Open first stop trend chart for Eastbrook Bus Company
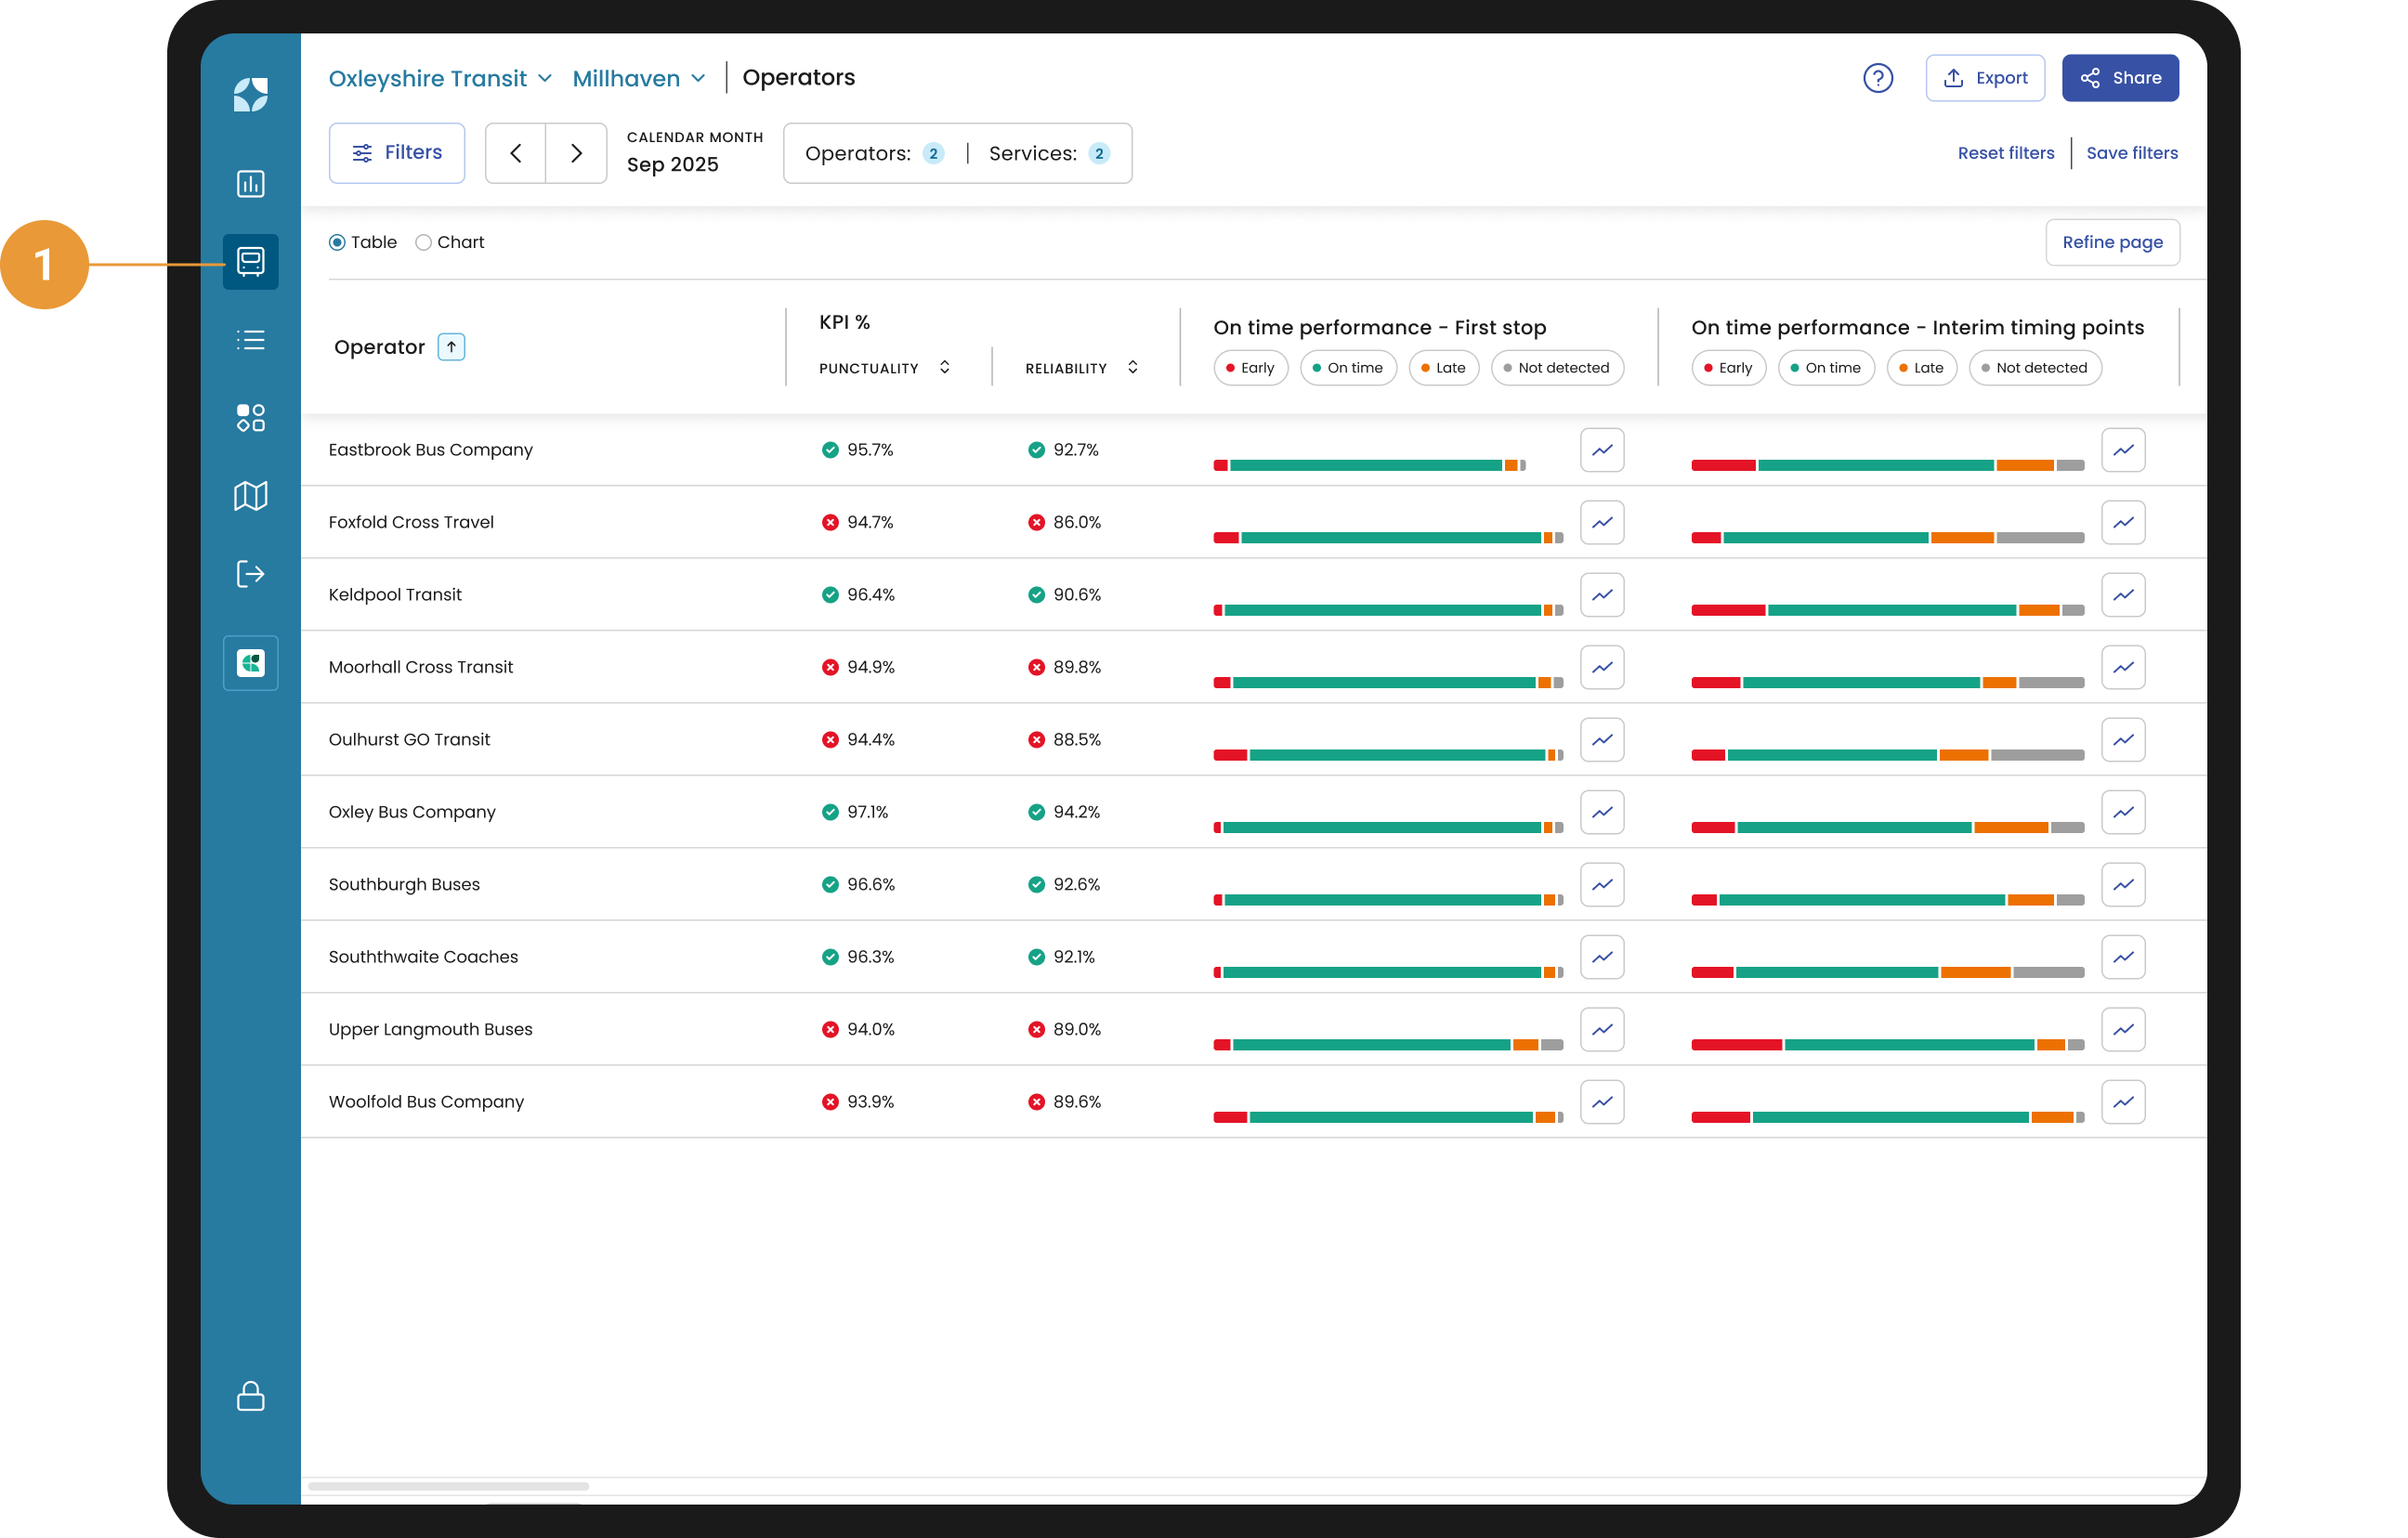Viewport: 2408px width, 1538px height. (1601, 450)
